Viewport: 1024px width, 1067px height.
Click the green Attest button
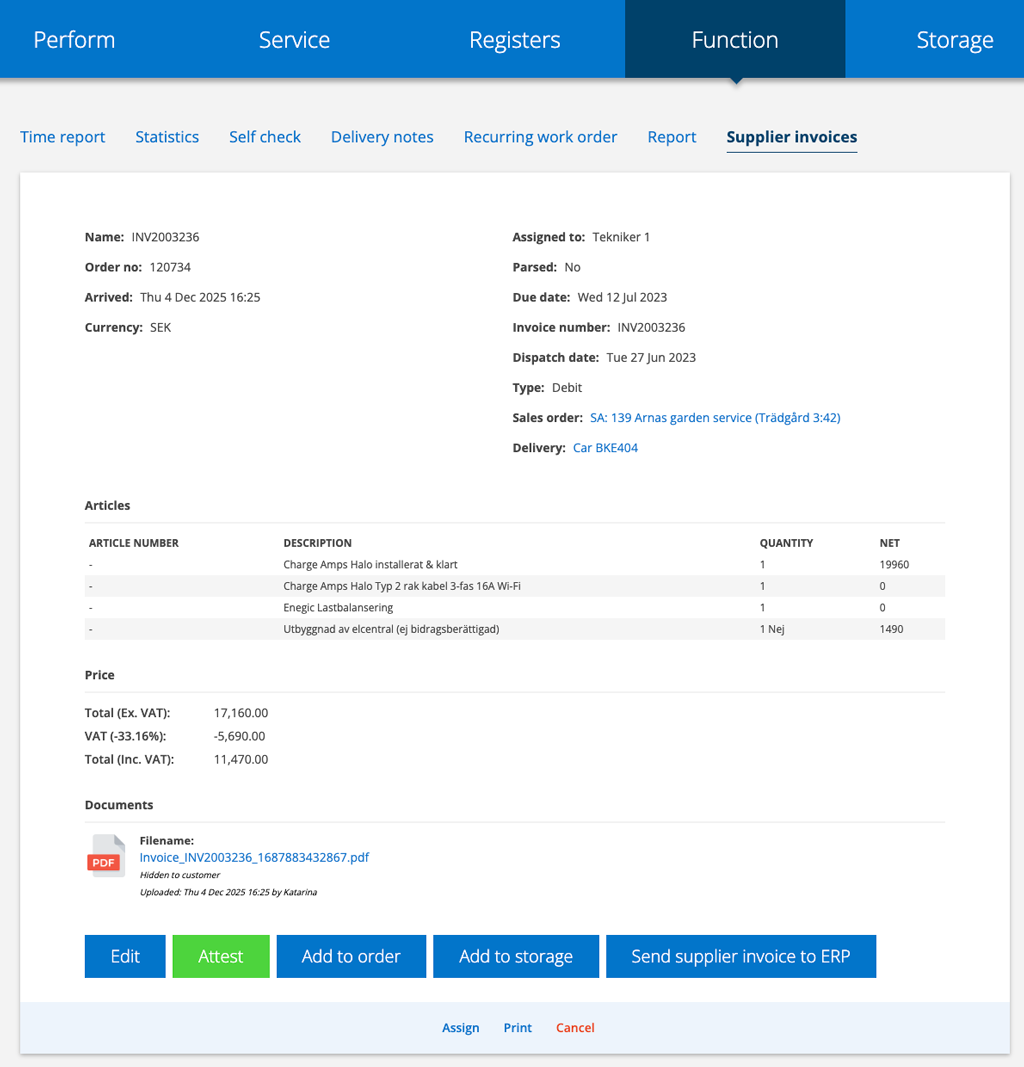coord(221,956)
